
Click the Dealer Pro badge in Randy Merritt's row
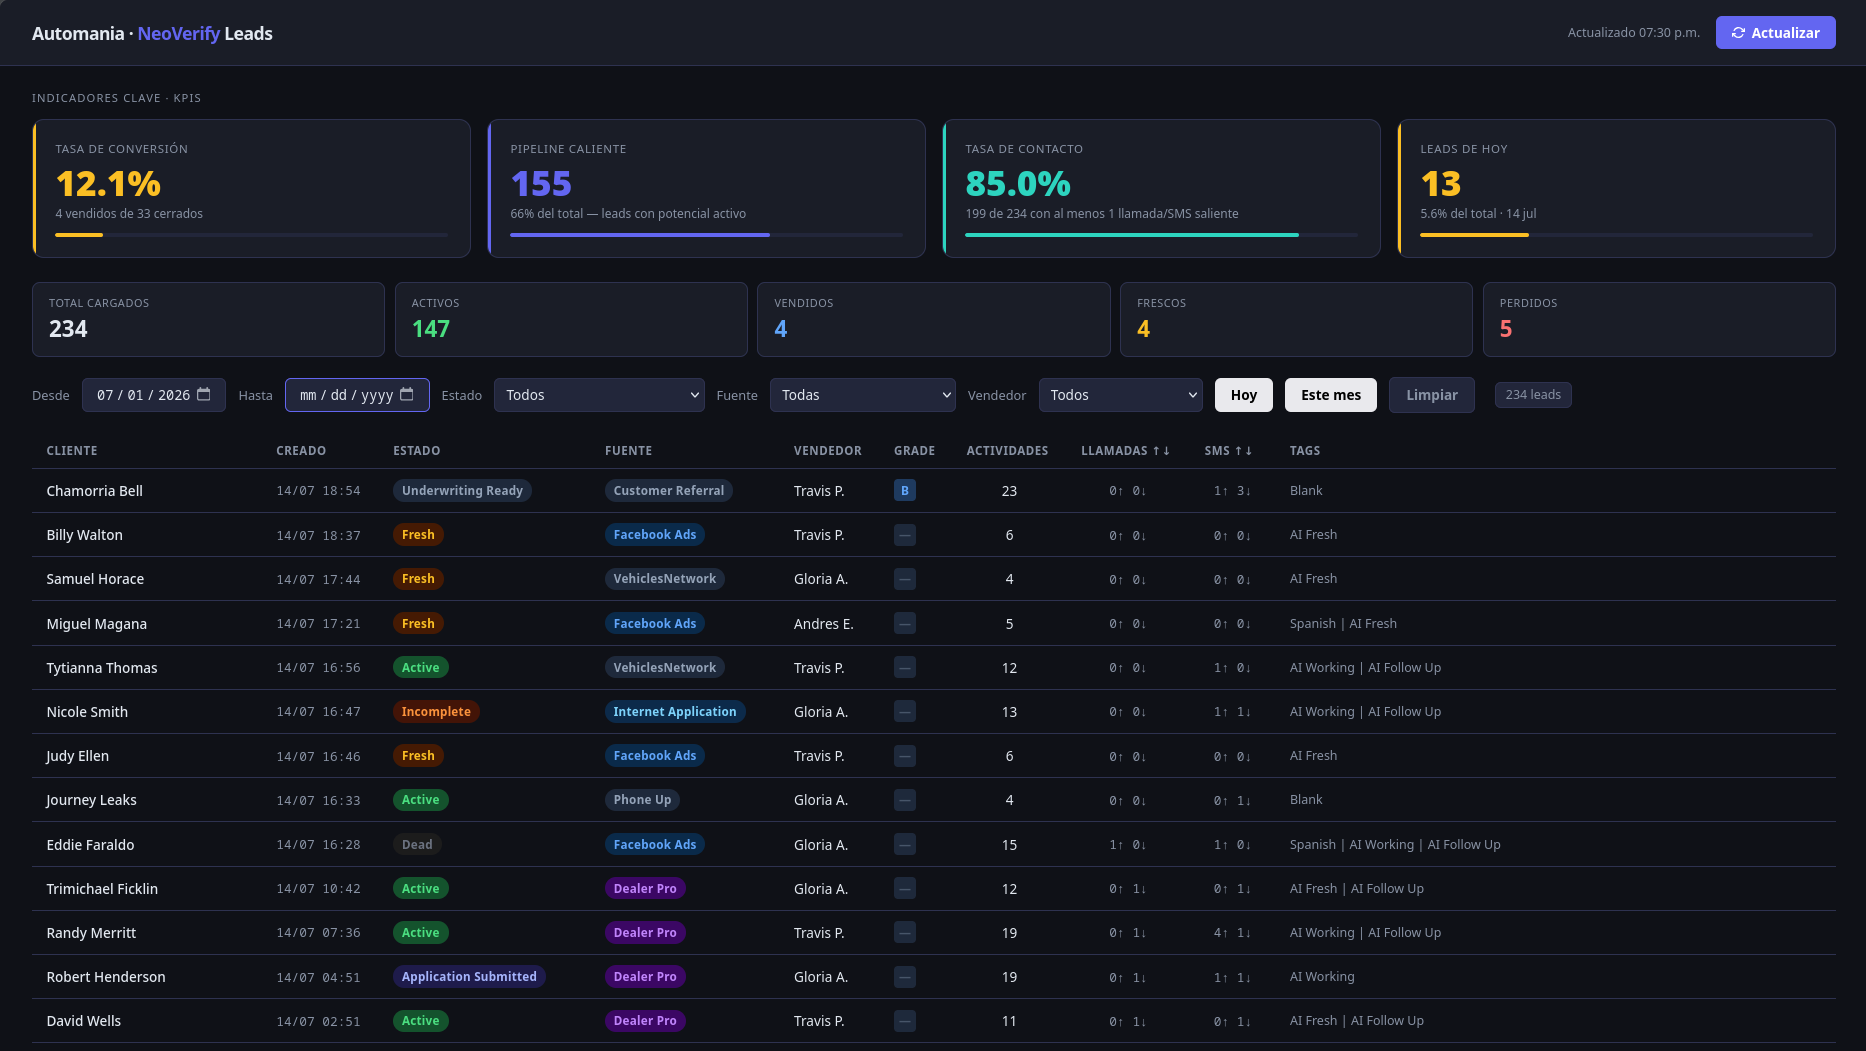point(645,933)
